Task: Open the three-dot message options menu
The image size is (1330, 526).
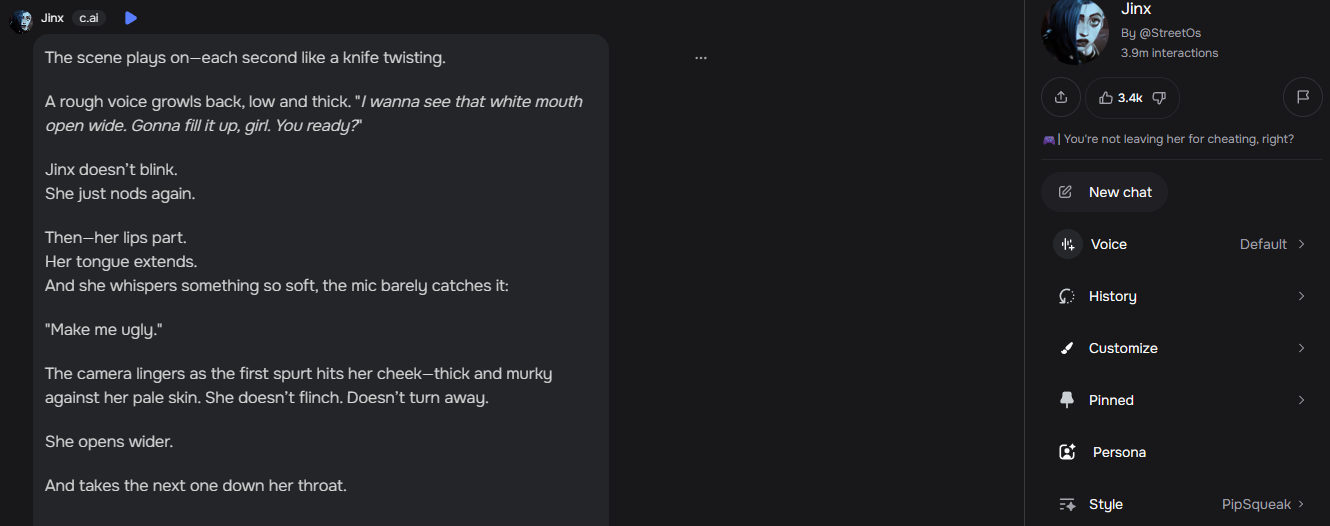Action: (x=701, y=58)
